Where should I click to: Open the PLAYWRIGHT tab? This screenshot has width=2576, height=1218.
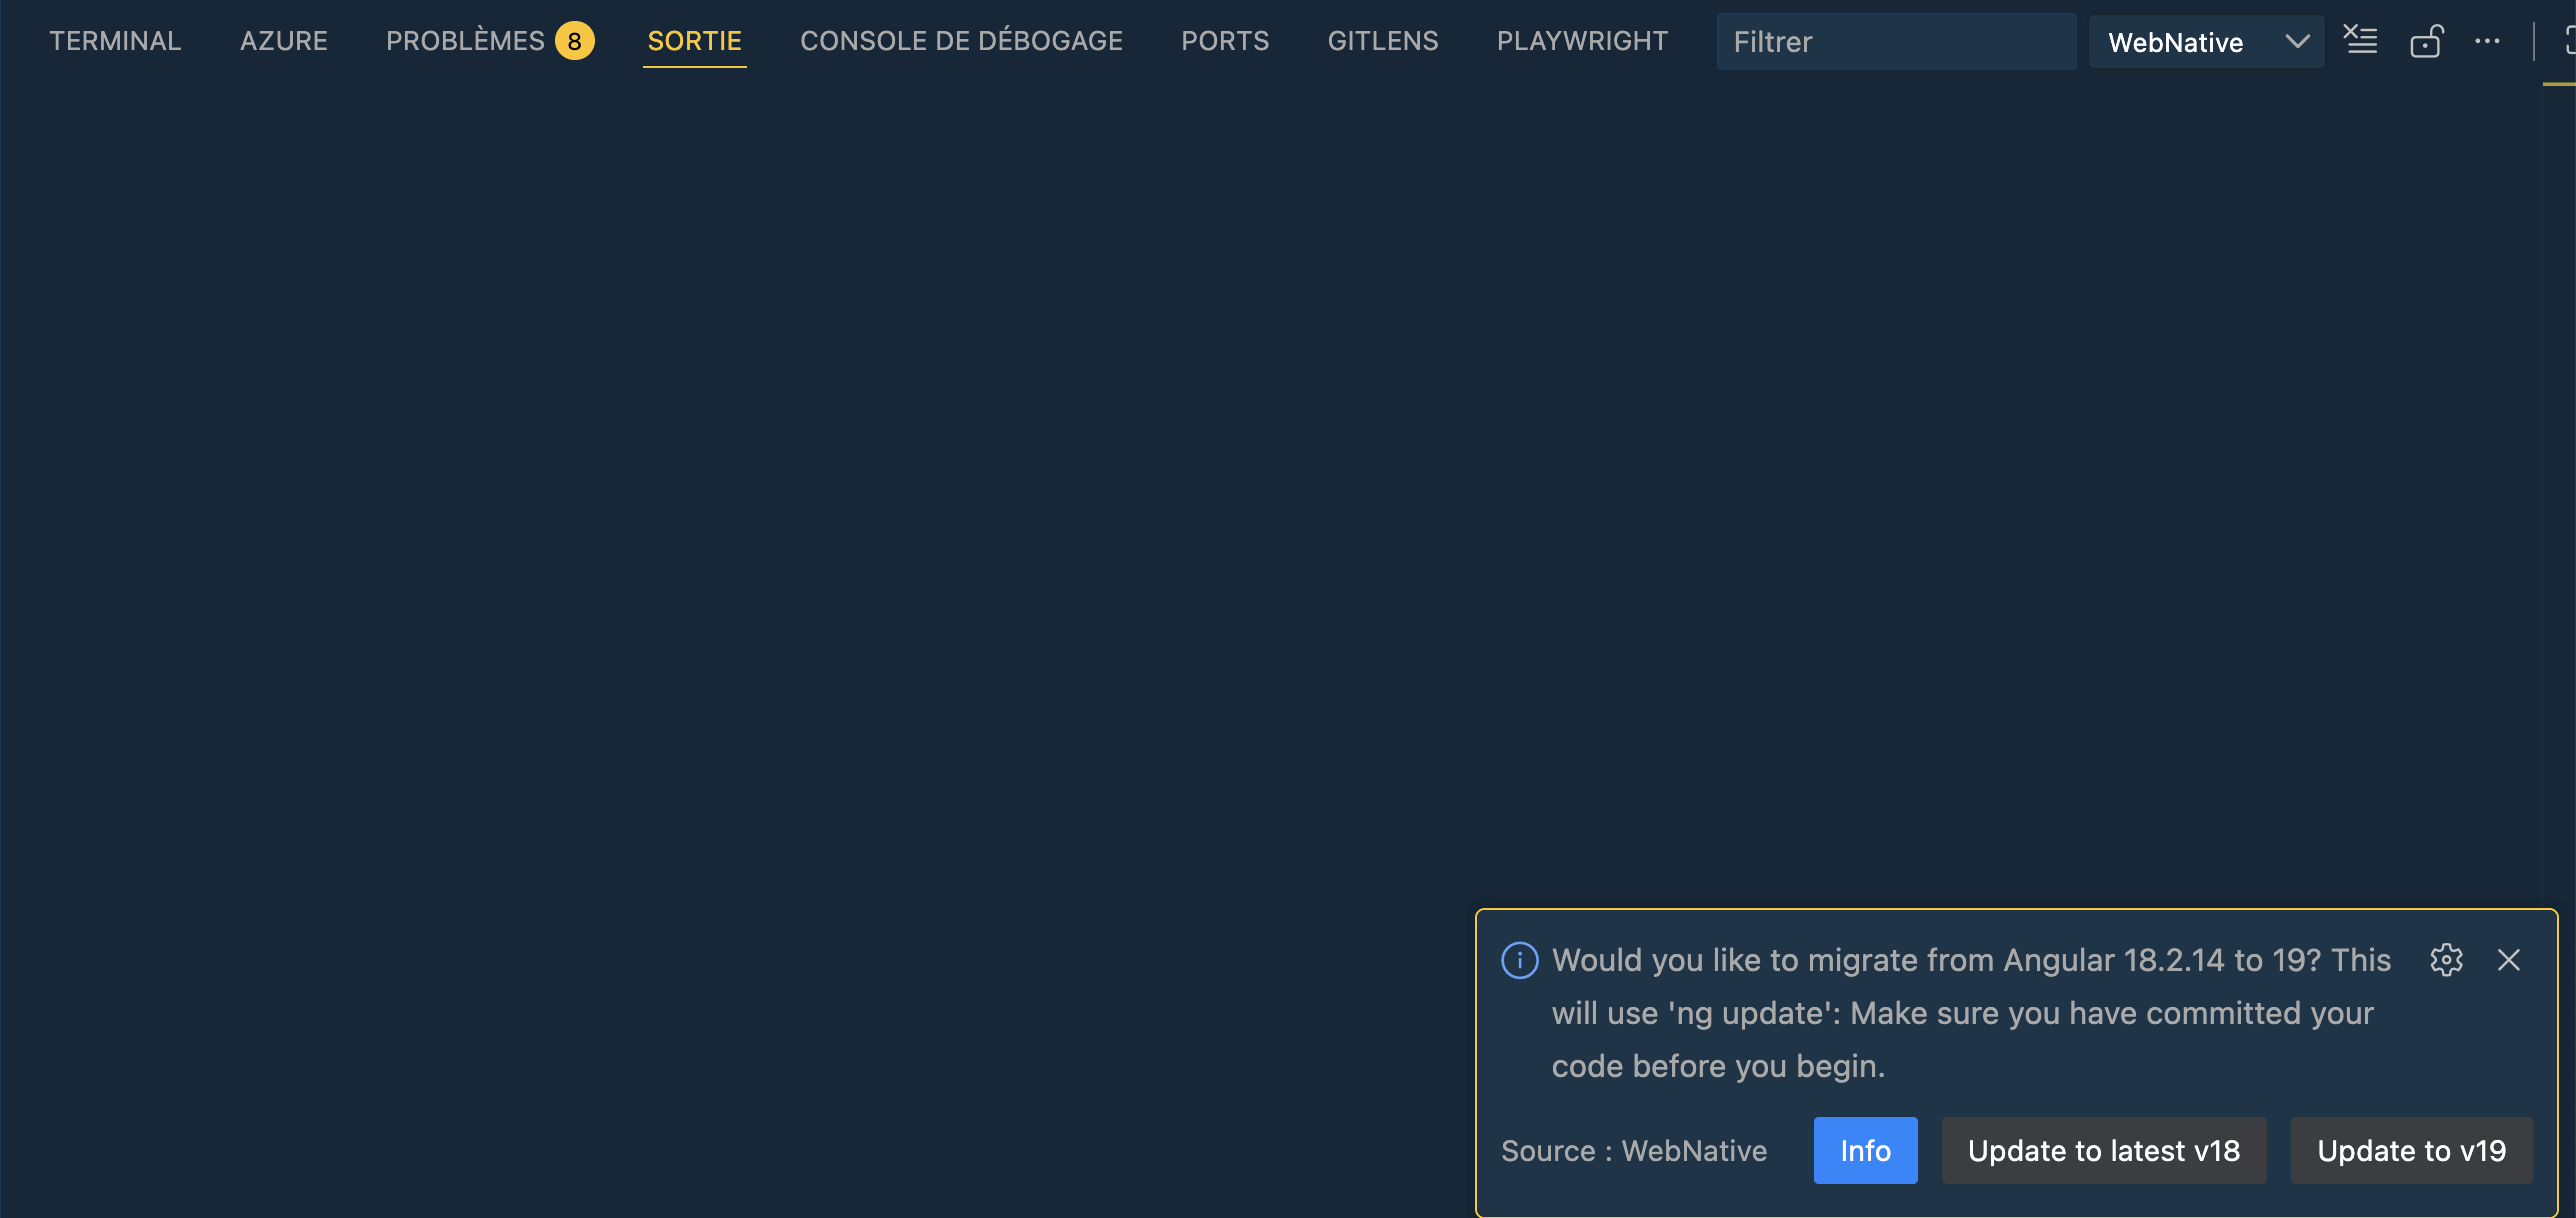(1582, 41)
